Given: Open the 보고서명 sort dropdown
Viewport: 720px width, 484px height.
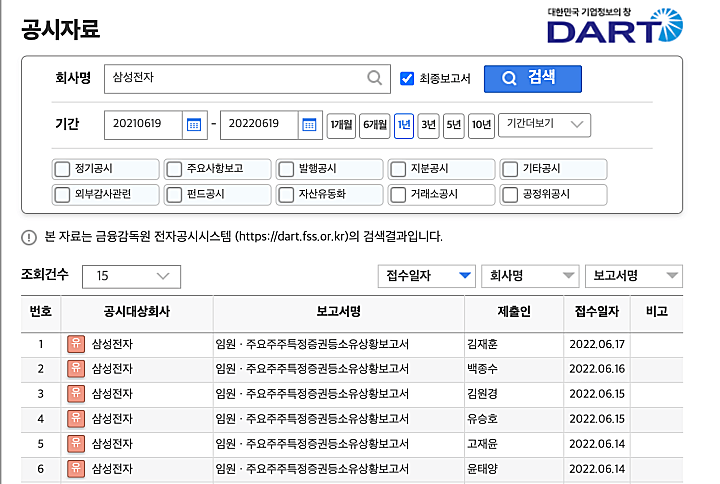Looking at the screenshot, I should [x=634, y=276].
